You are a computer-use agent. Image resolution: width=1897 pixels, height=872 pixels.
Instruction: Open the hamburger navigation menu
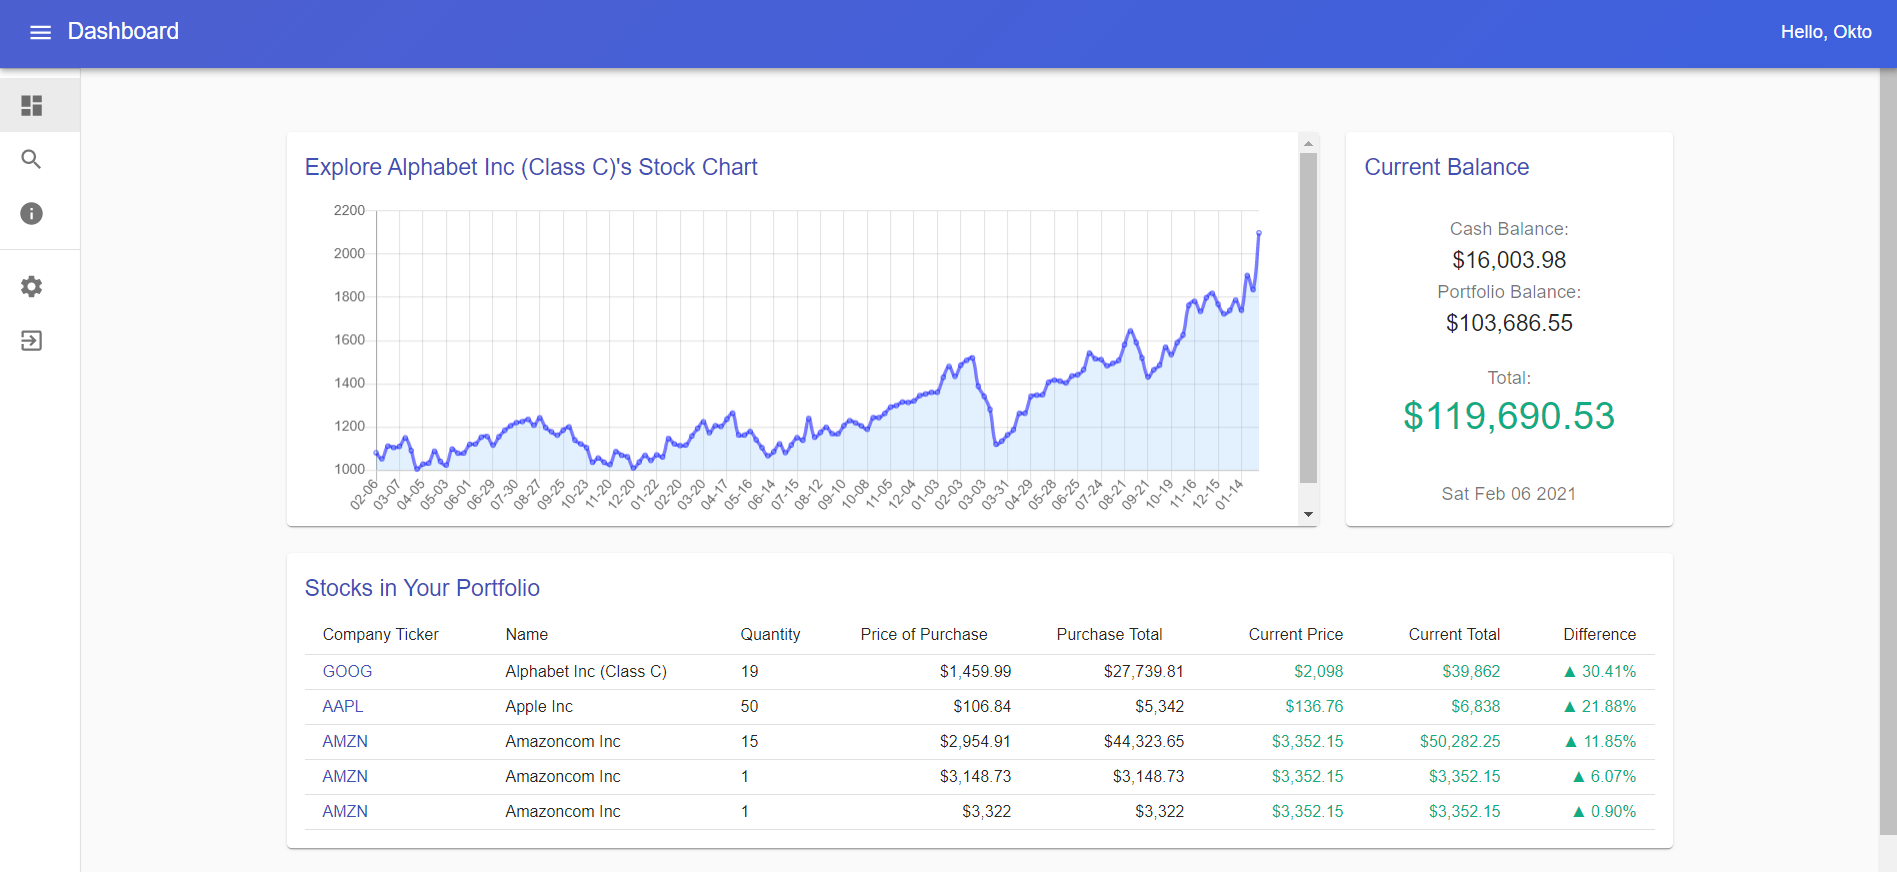coord(40,32)
